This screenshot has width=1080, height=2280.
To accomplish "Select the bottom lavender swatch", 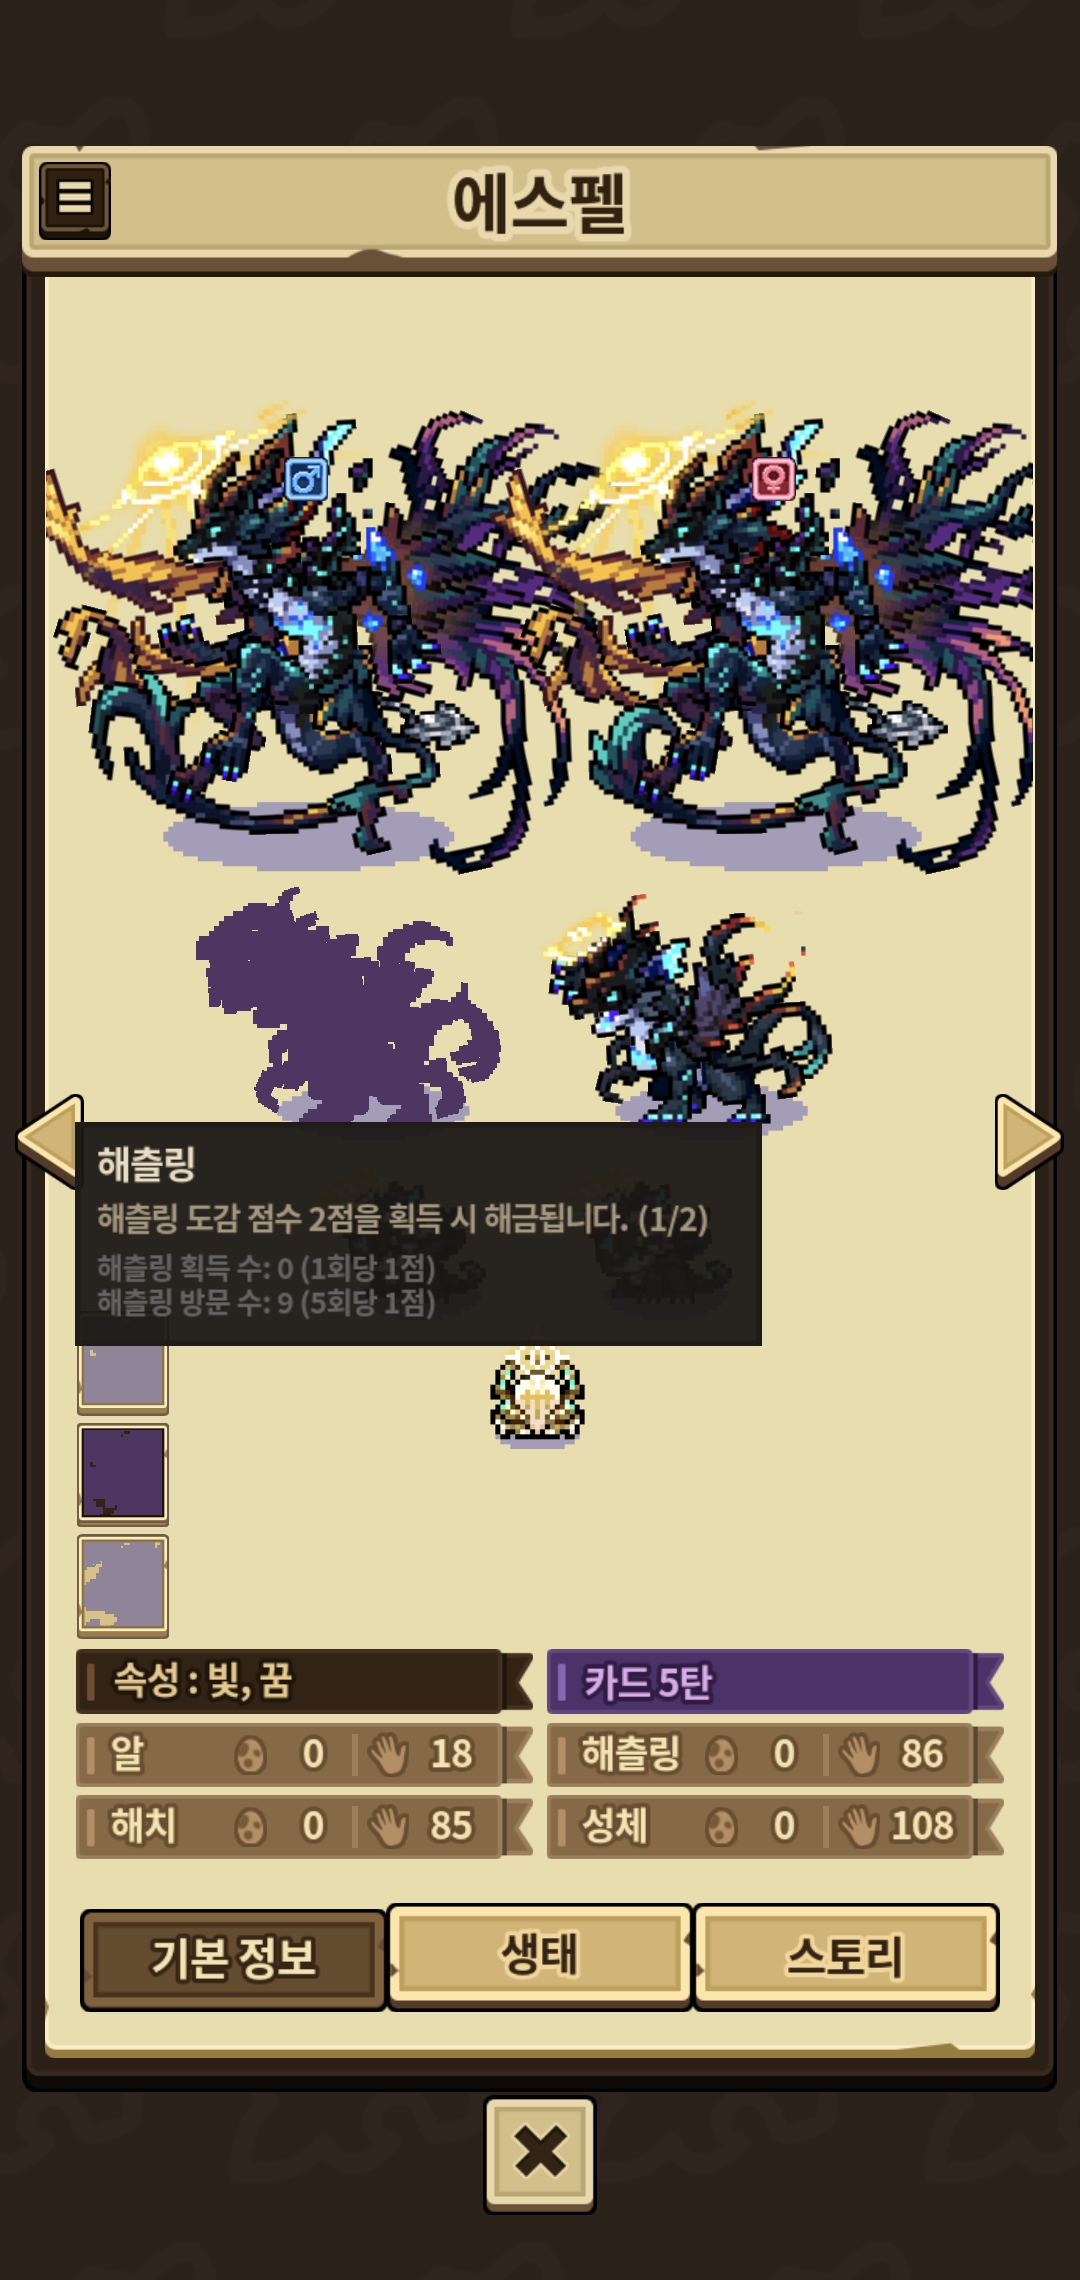I will coord(123,1585).
